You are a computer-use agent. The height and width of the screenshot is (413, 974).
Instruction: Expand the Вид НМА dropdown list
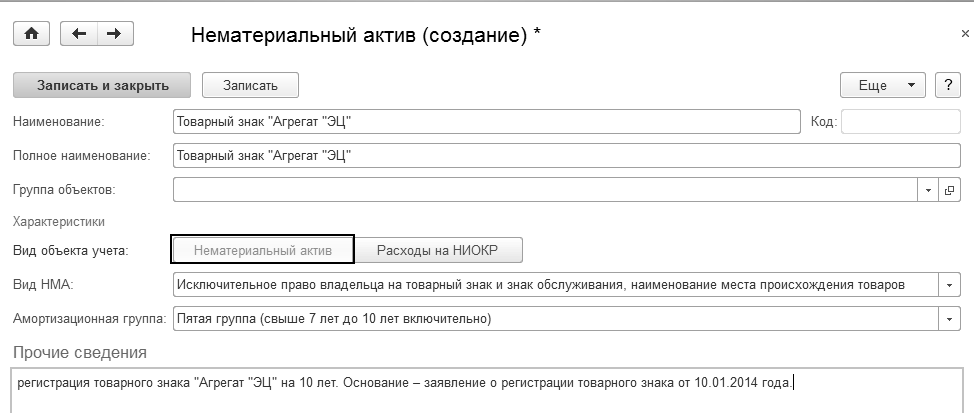click(948, 285)
